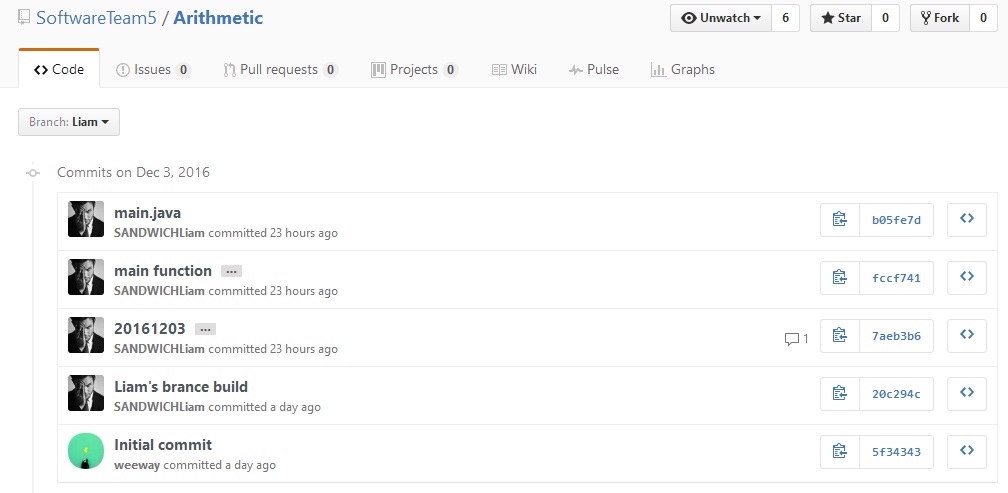
Task: Expand 20161203 commit description ellipsis
Action: (x=206, y=329)
